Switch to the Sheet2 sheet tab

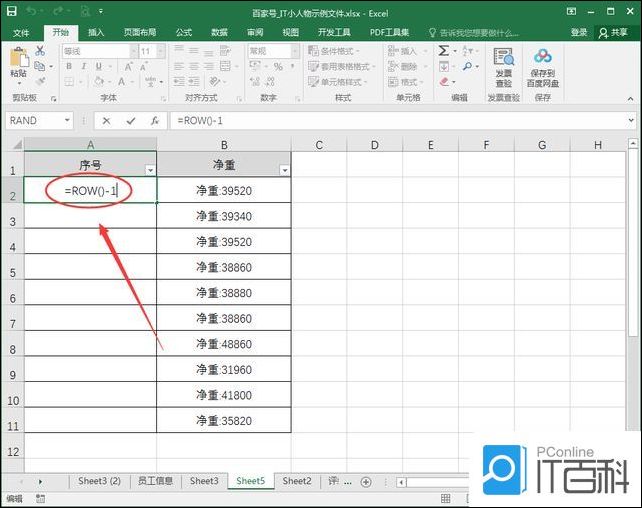(x=296, y=481)
